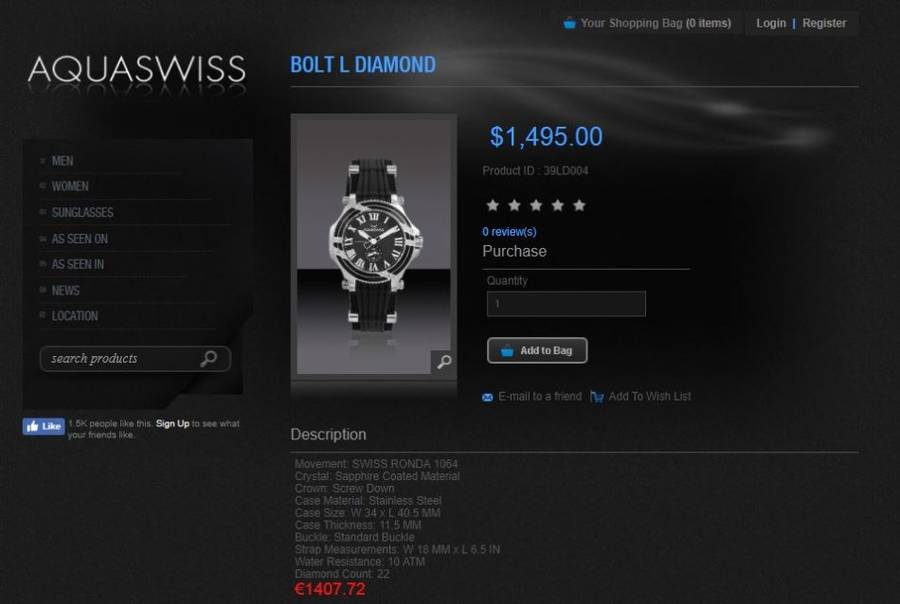Rate the product with the fifth star
The image size is (900, 604).
[x=579, y=205]
